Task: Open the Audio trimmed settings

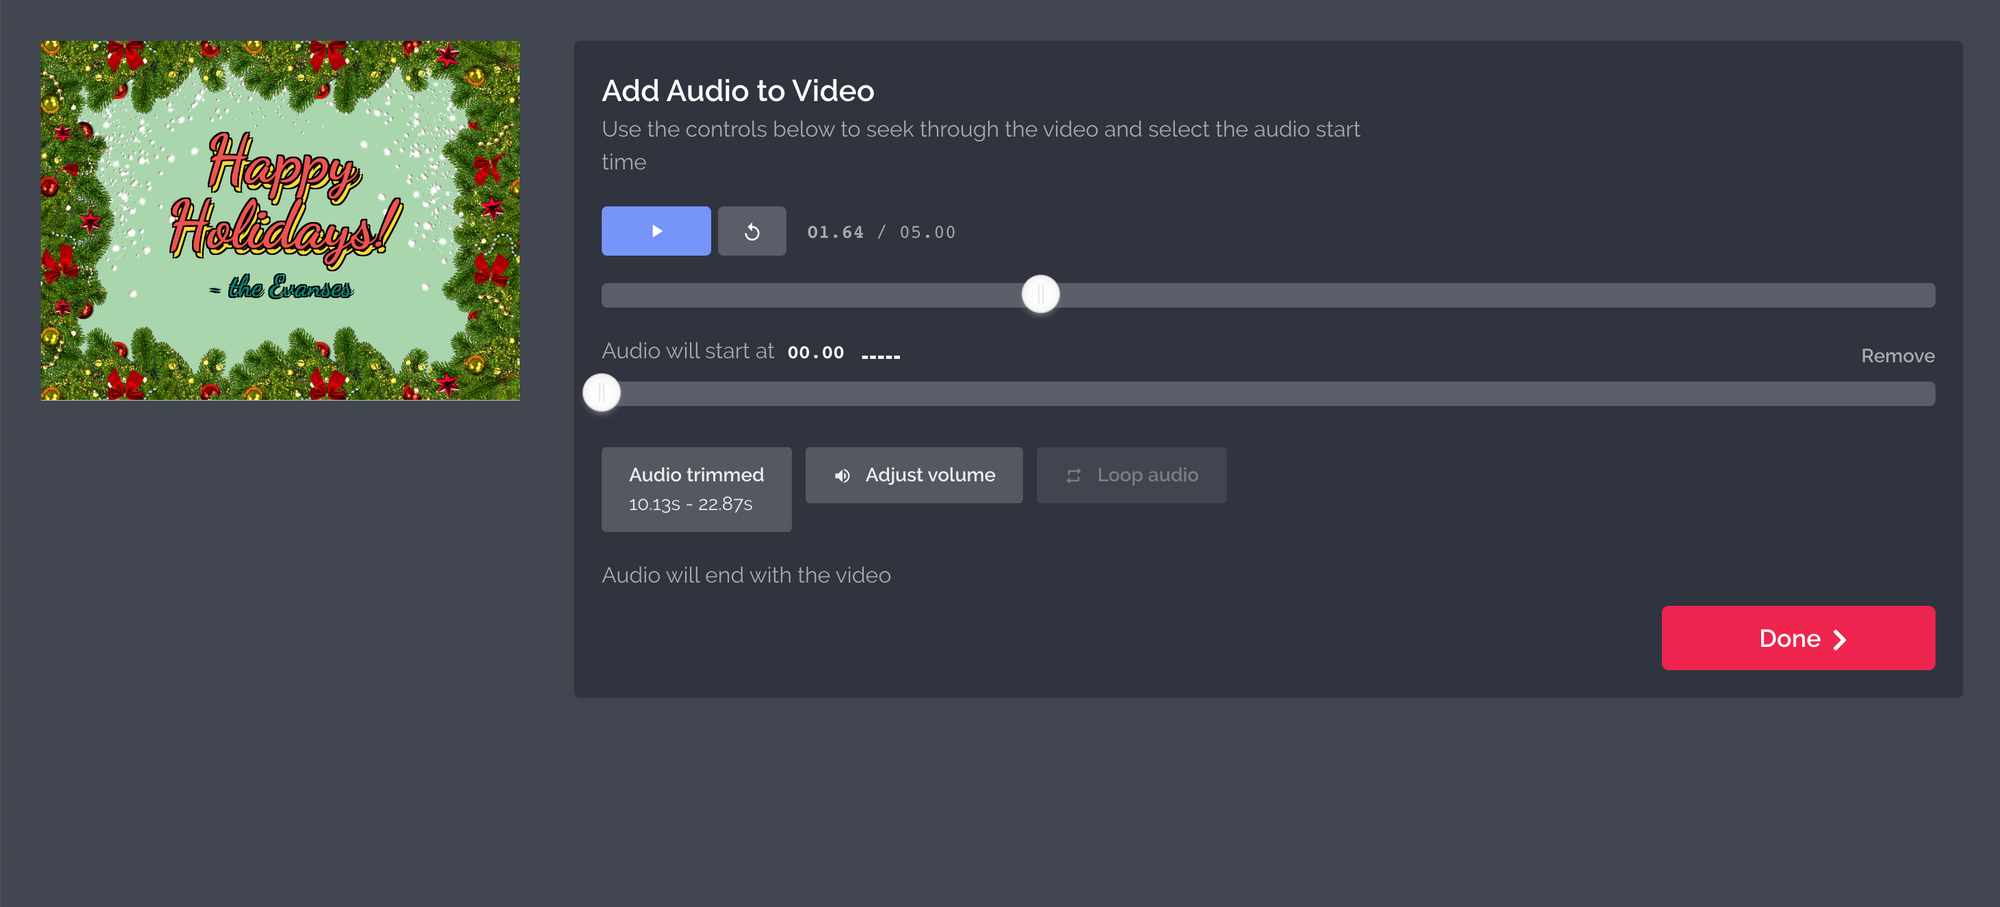Action: (x=696, y=488)
